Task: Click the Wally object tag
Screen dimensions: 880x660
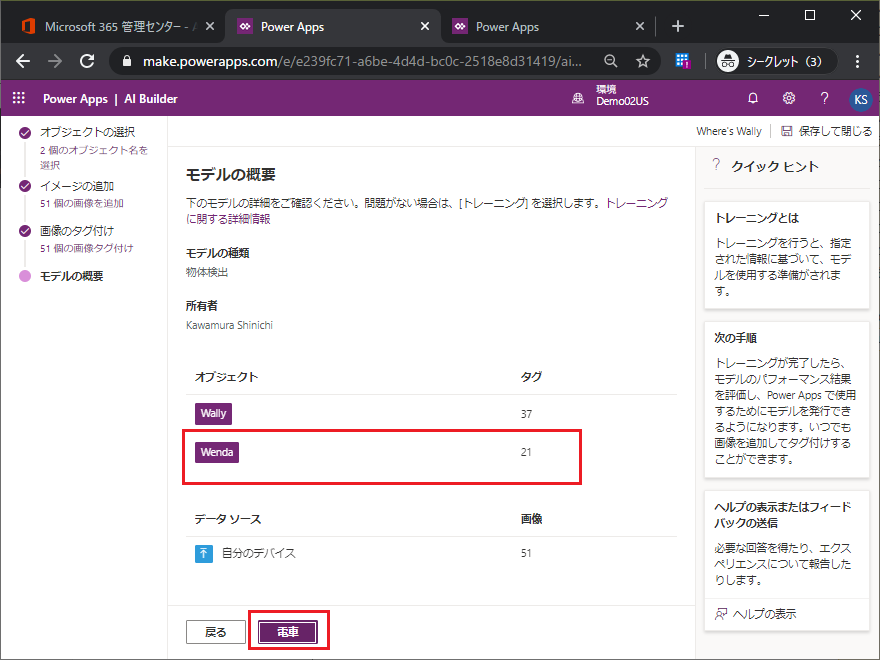Action: (x=213, y=414)
